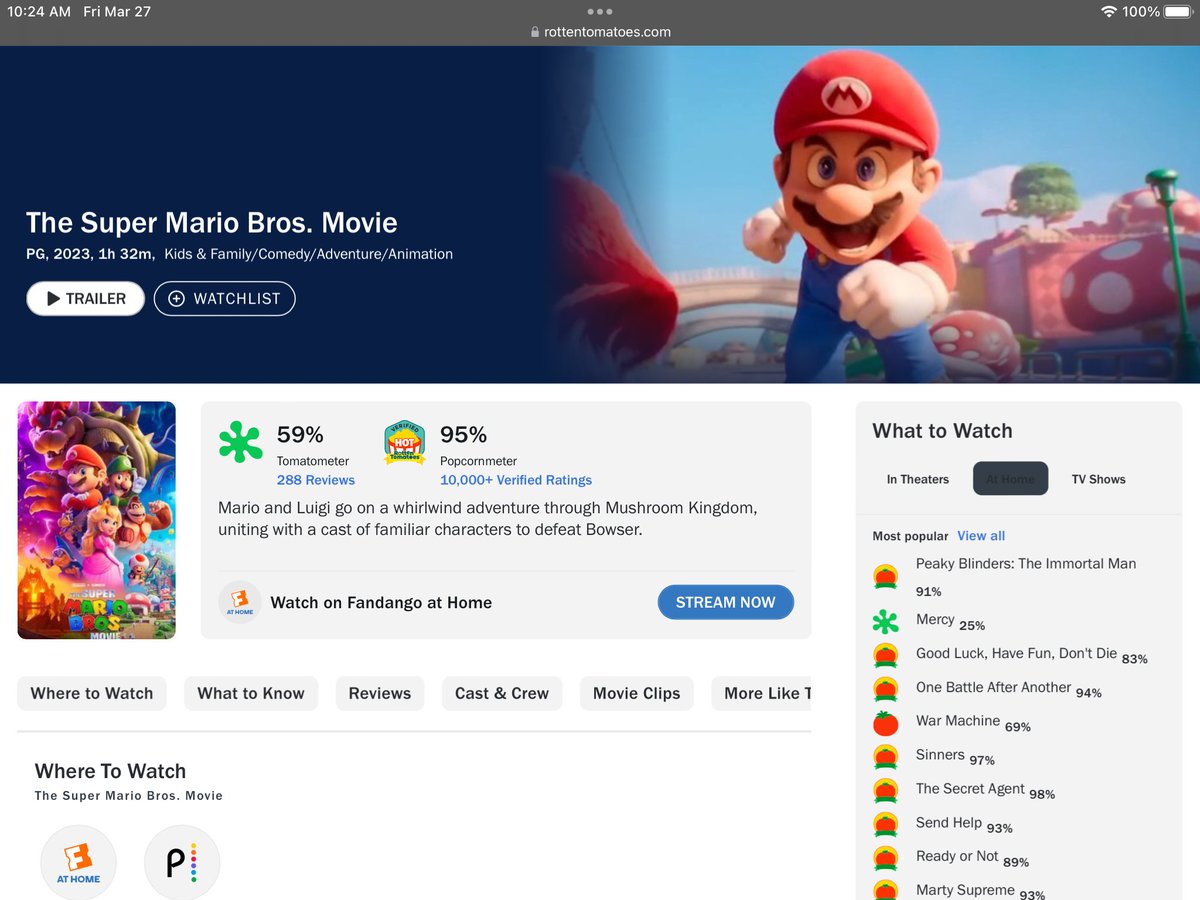Jump to the Where to Watch section
The image size is (1200, 900).
pos(92,693)
